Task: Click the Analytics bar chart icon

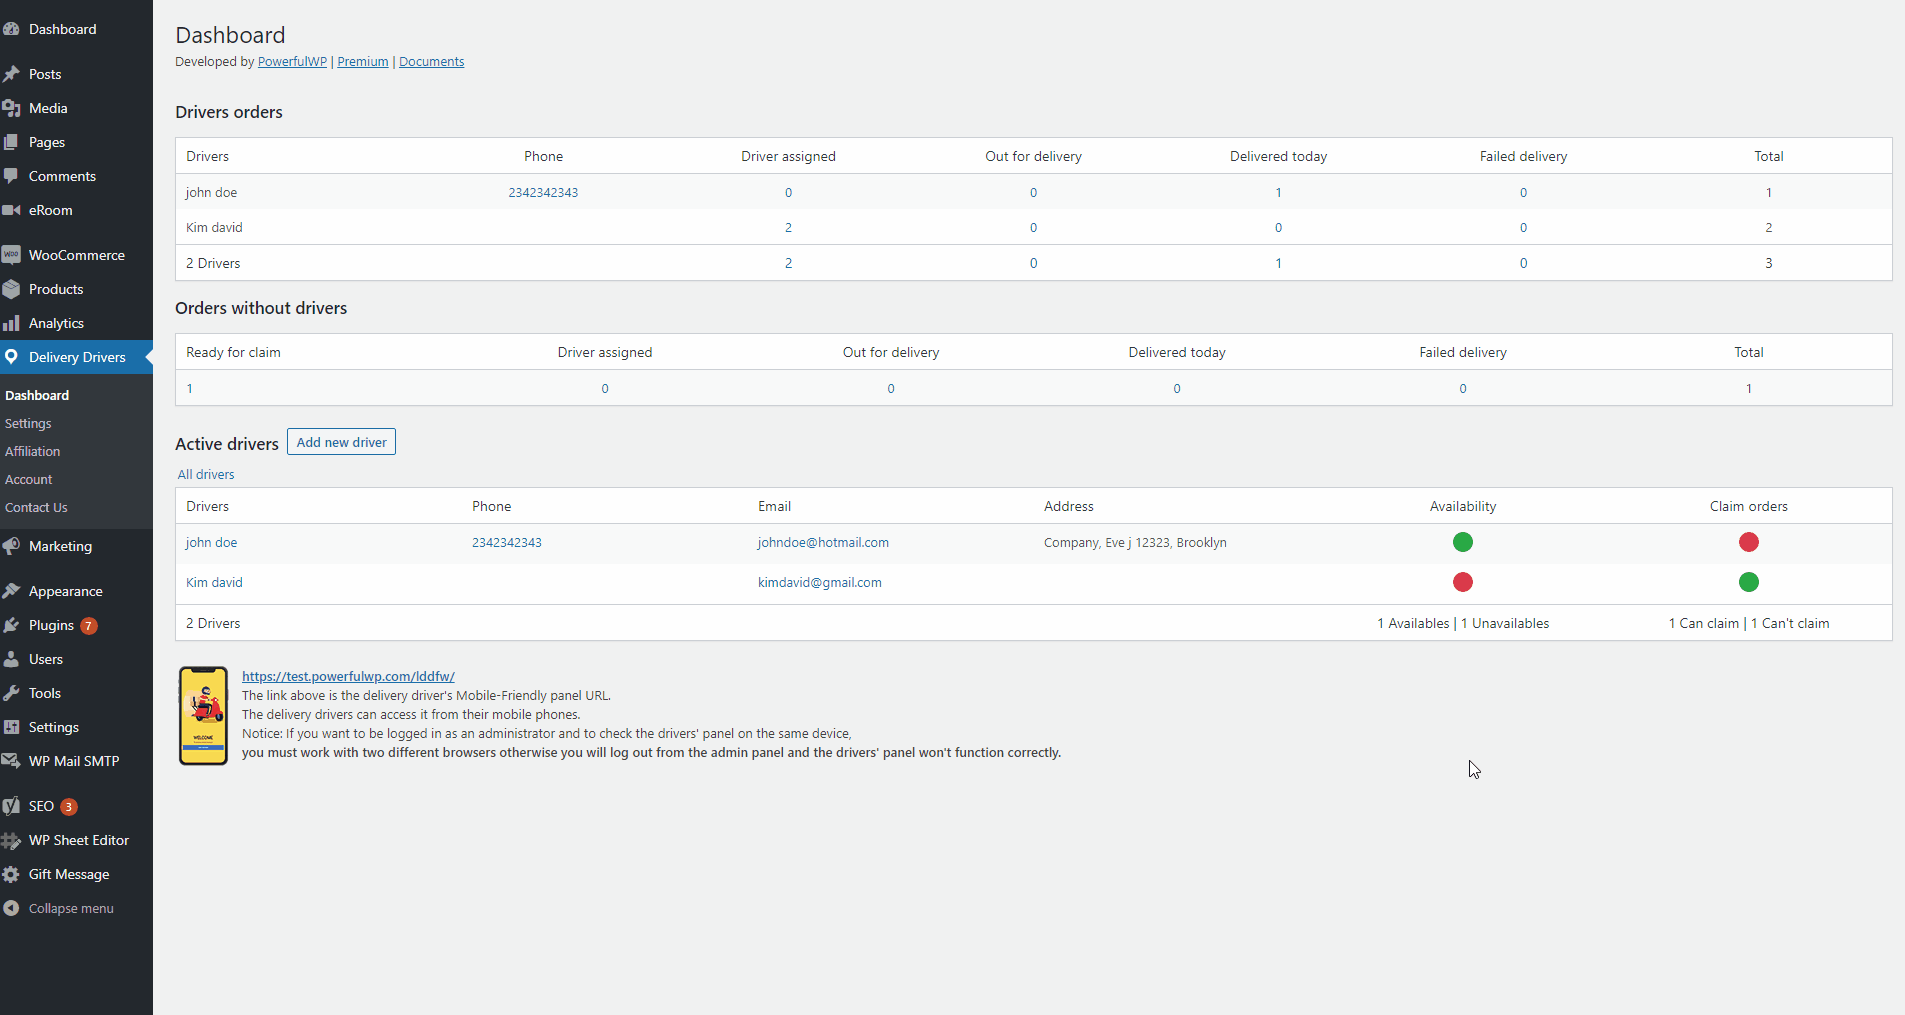Action: [11, 323]
